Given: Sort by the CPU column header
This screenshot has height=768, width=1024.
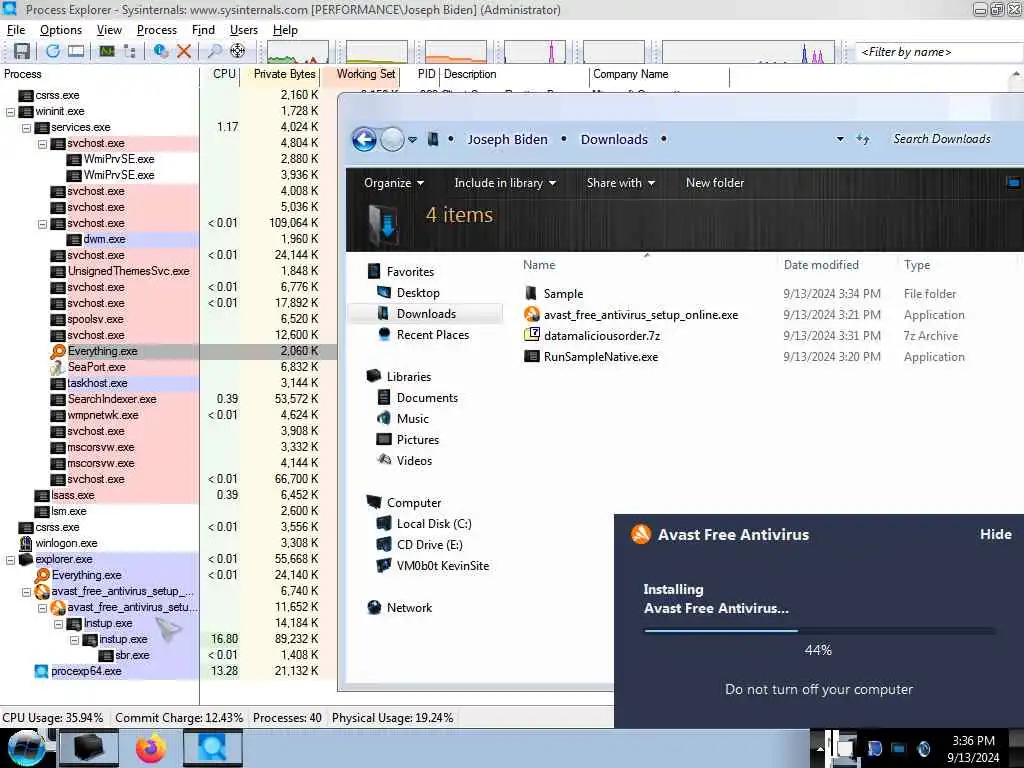Looking at the screenshot, I should point(223,74).
